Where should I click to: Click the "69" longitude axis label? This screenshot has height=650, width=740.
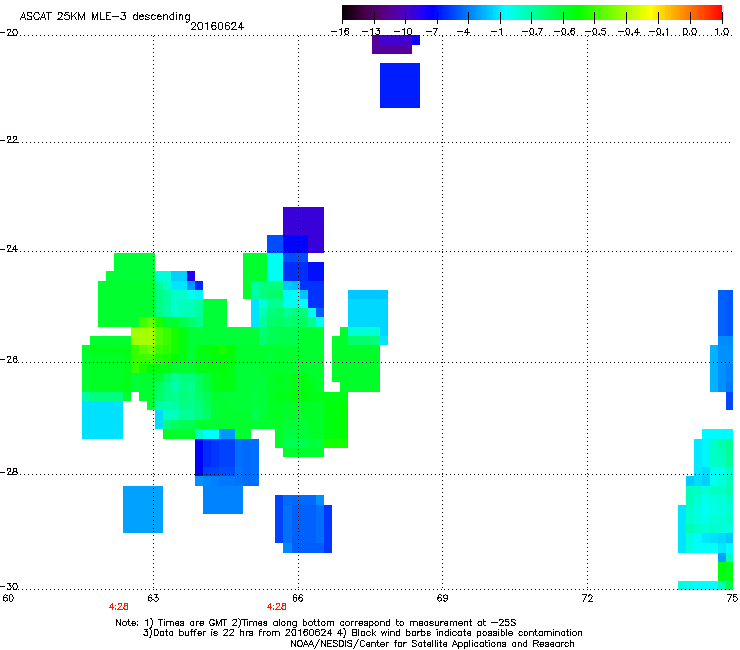(x=442, y=598)
